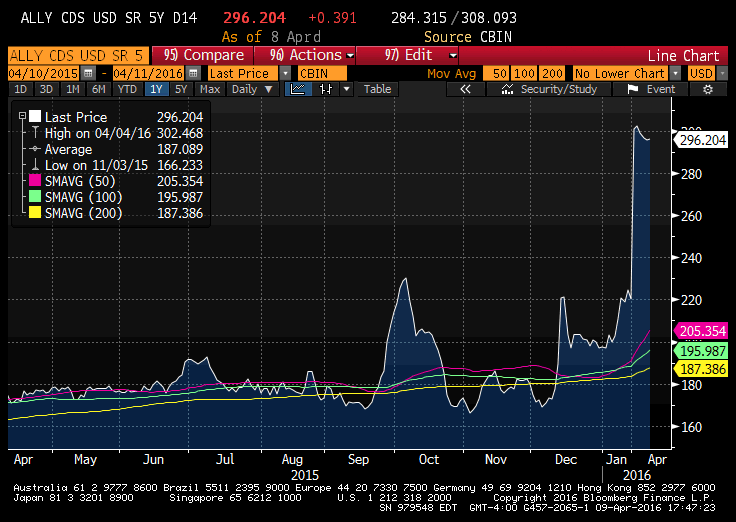Click the Mov Avg label

tap(452, 74)
